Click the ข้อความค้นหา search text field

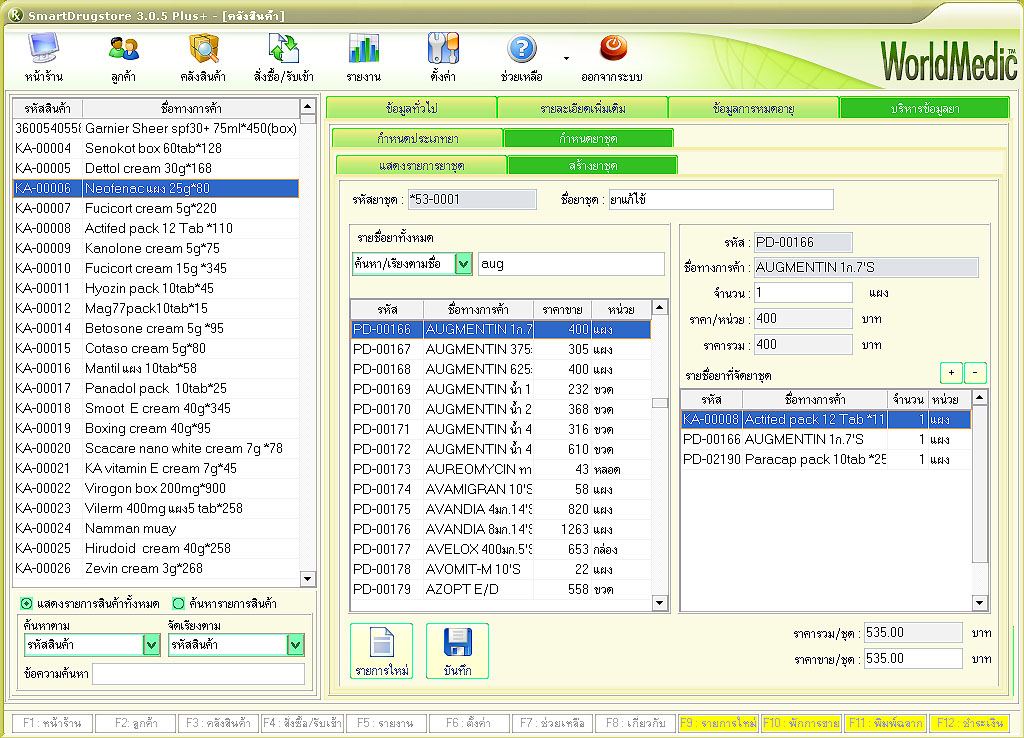coord(199,673)
